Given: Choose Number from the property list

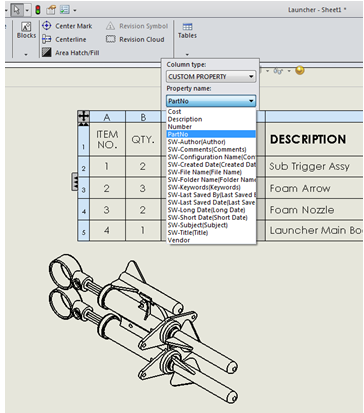Looking at the screenshot, I should pos(211,127).
